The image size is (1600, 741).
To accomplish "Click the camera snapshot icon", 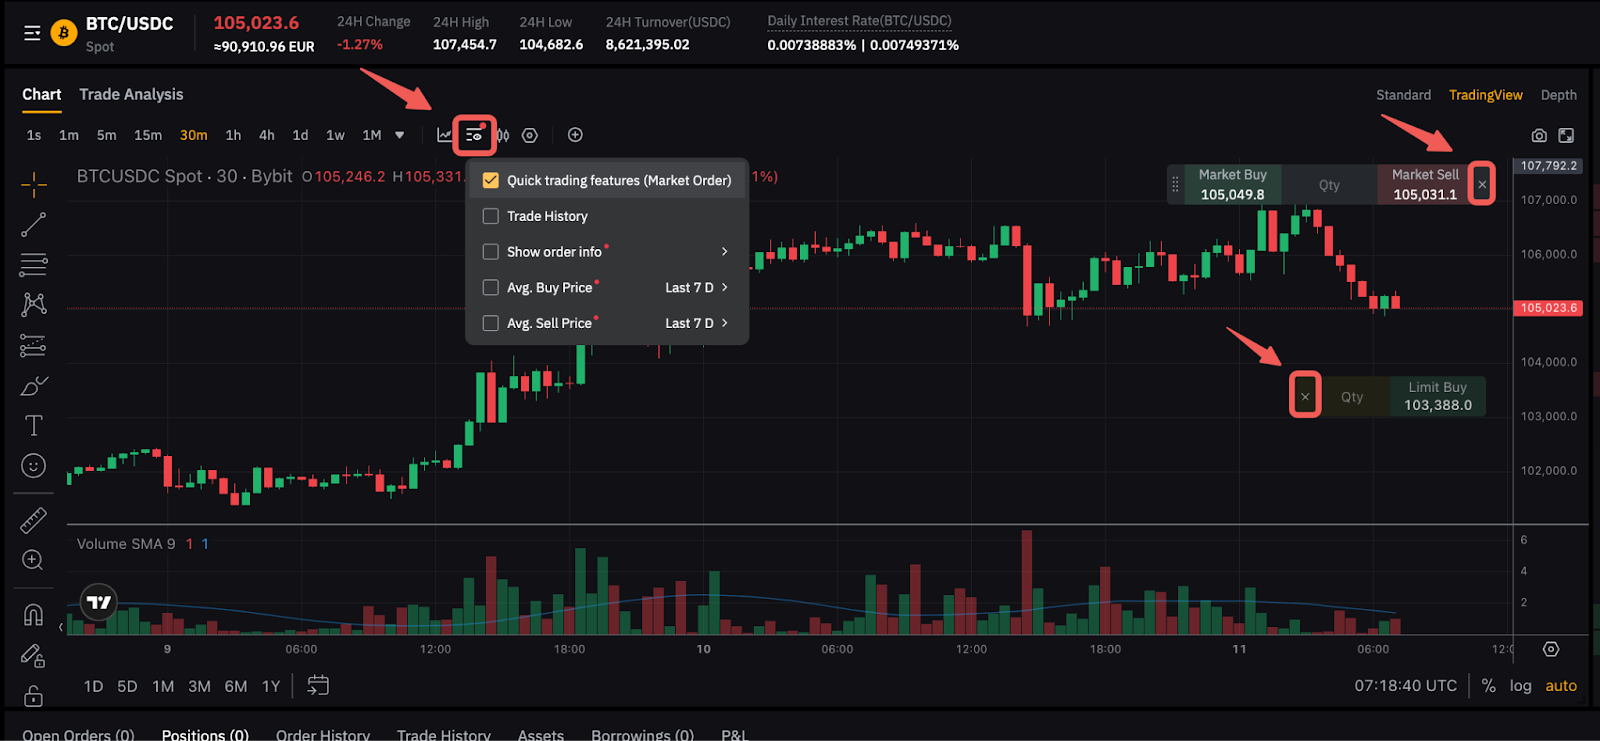I will (1539, 135).
